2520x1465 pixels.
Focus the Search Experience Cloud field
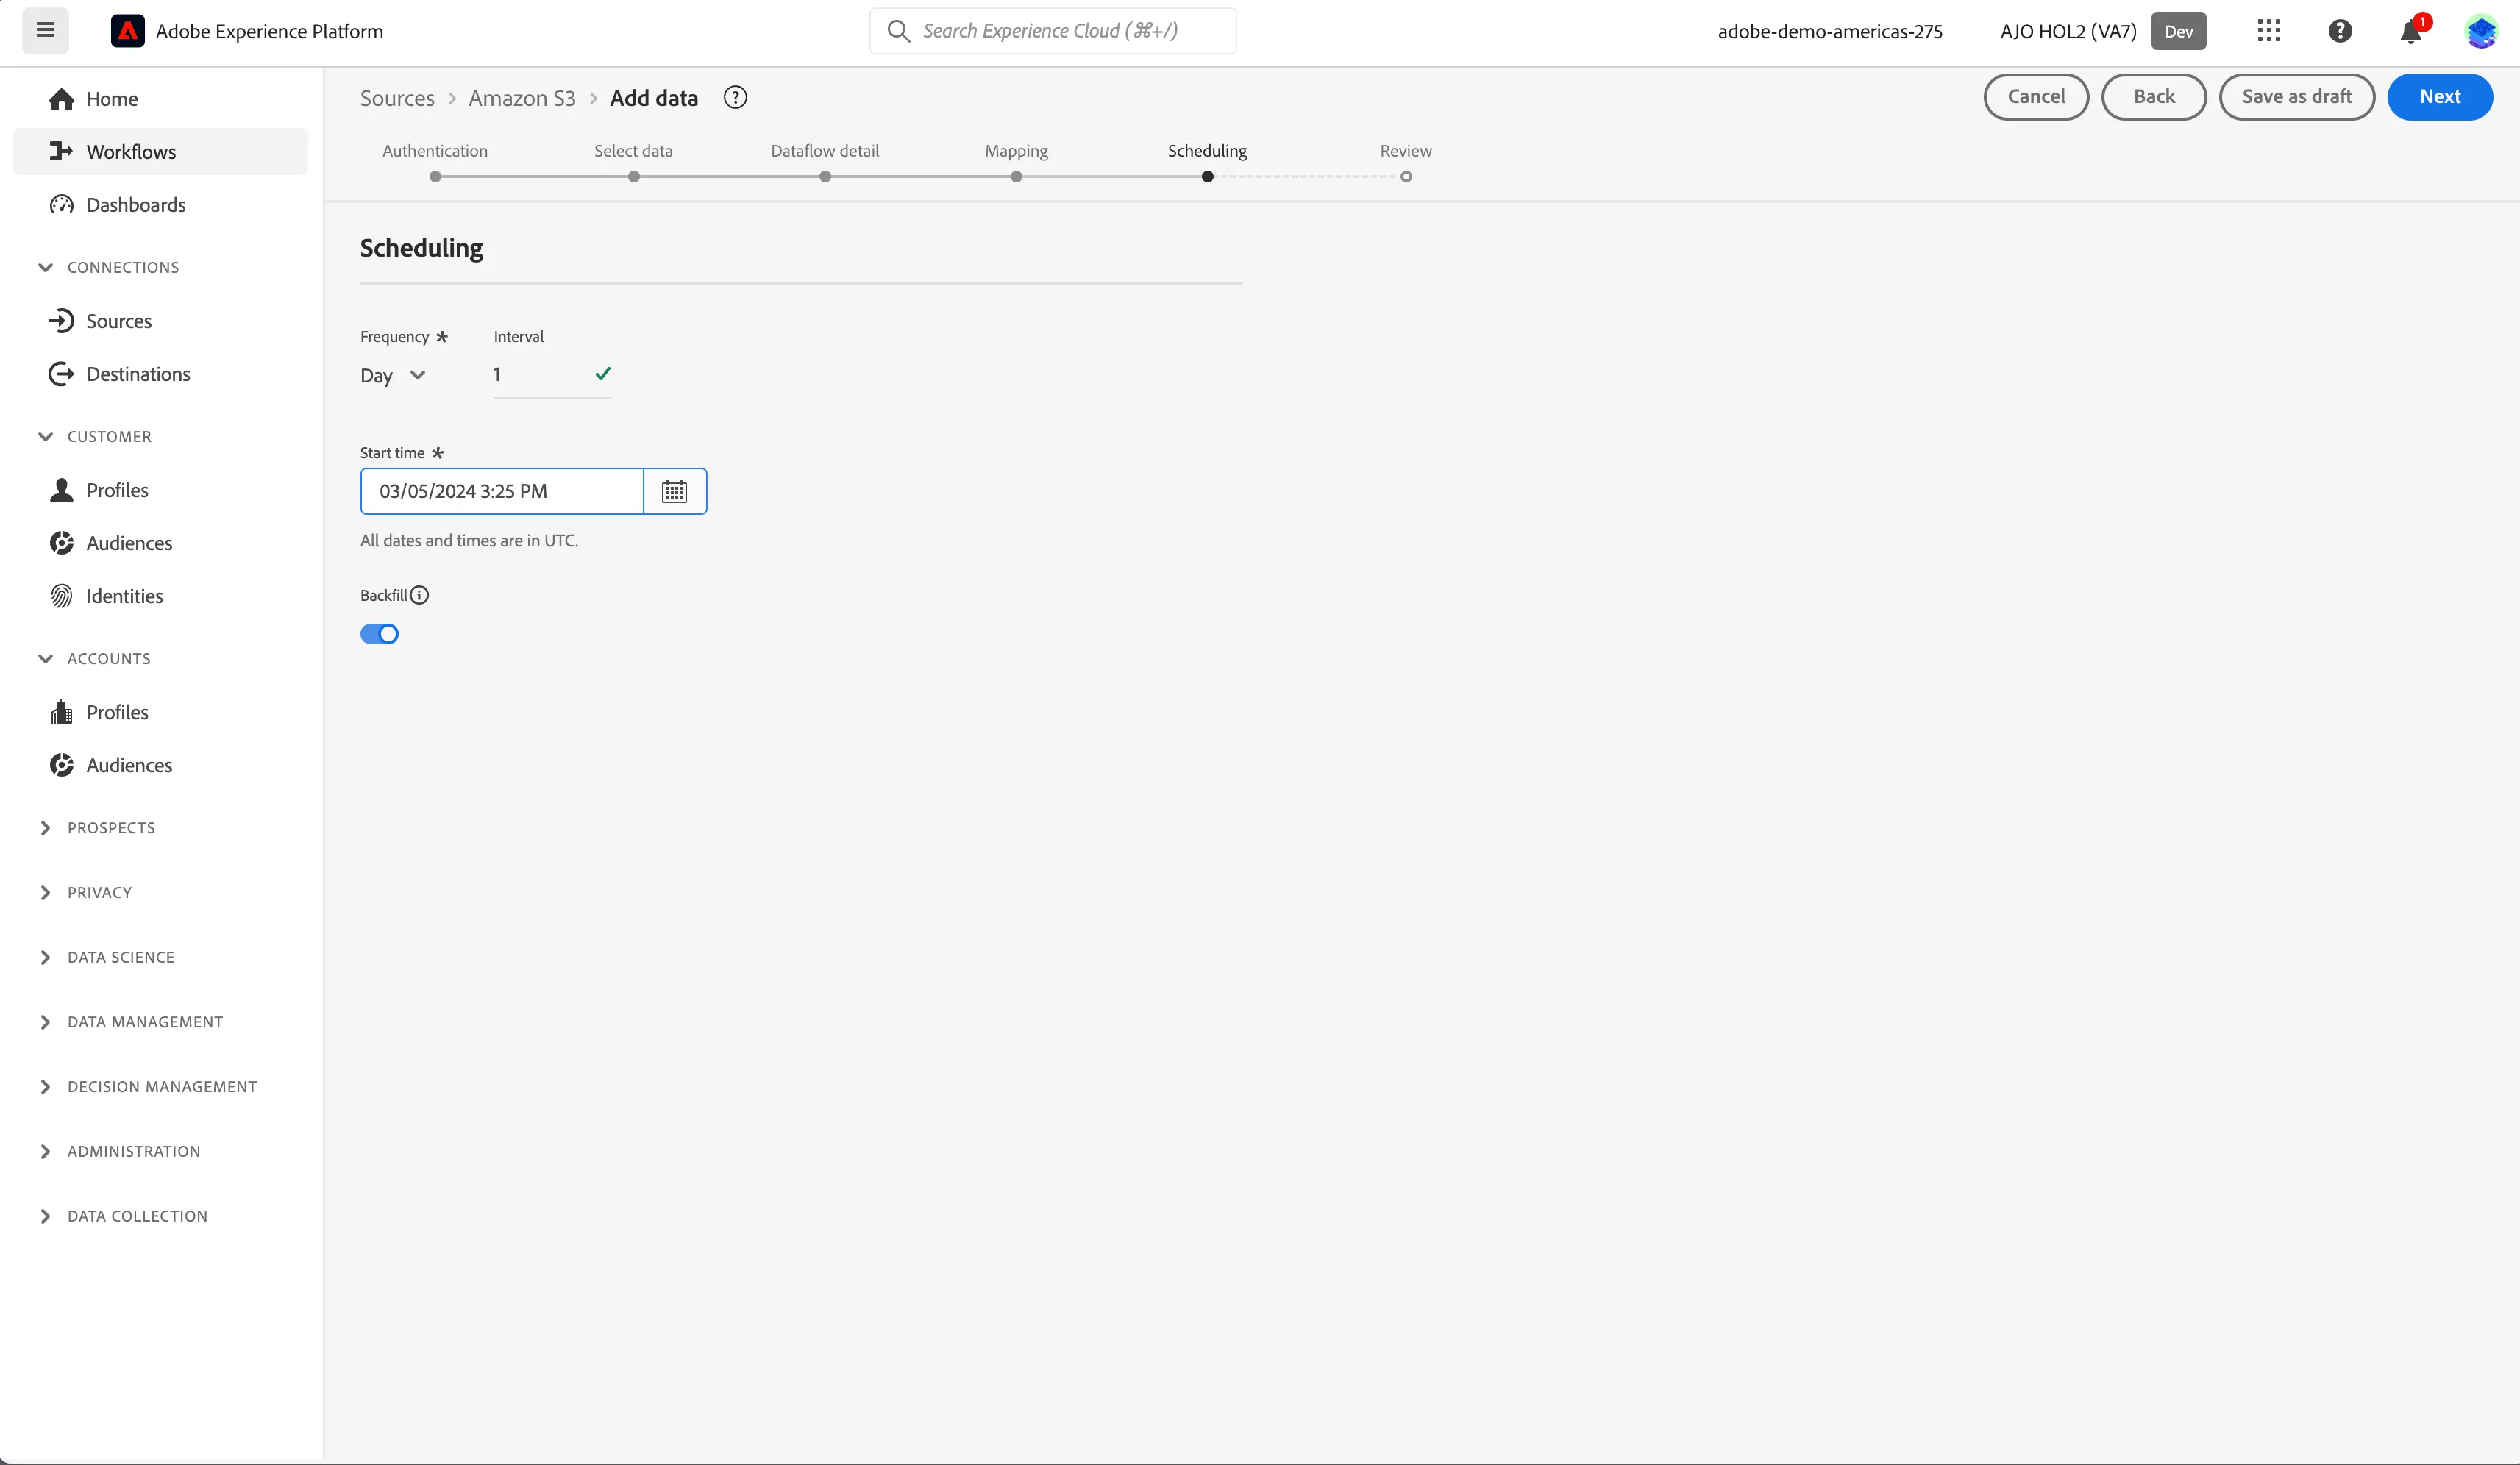(x=1052, y=31)
